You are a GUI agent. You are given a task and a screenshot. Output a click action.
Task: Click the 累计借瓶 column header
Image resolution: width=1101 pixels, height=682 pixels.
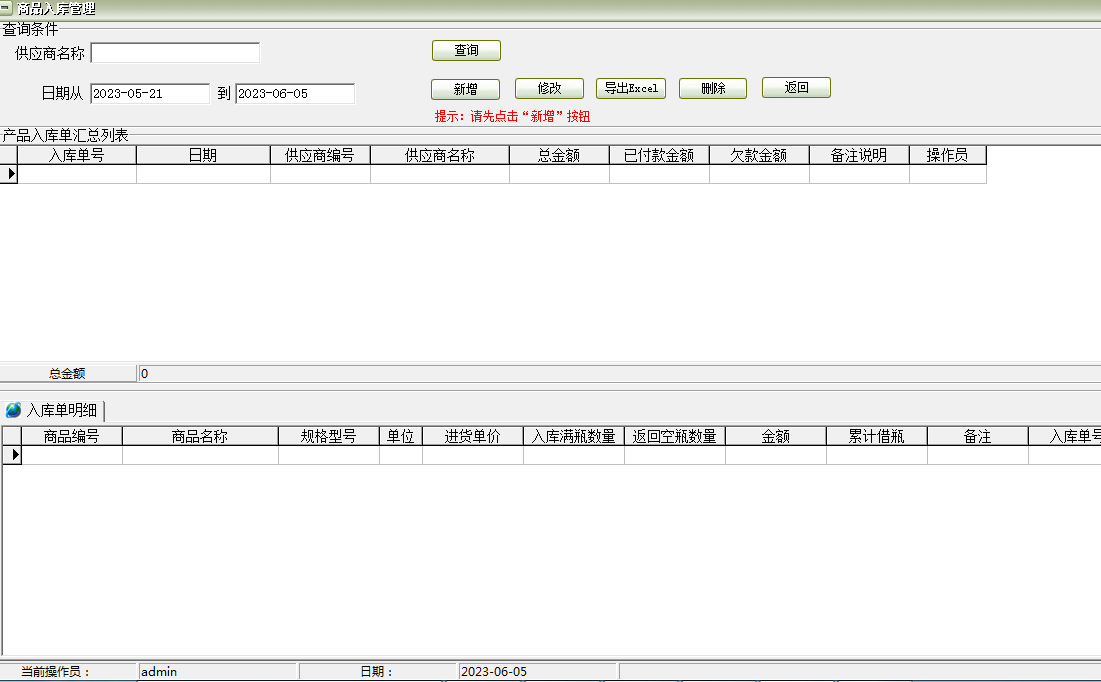(877, 436)
